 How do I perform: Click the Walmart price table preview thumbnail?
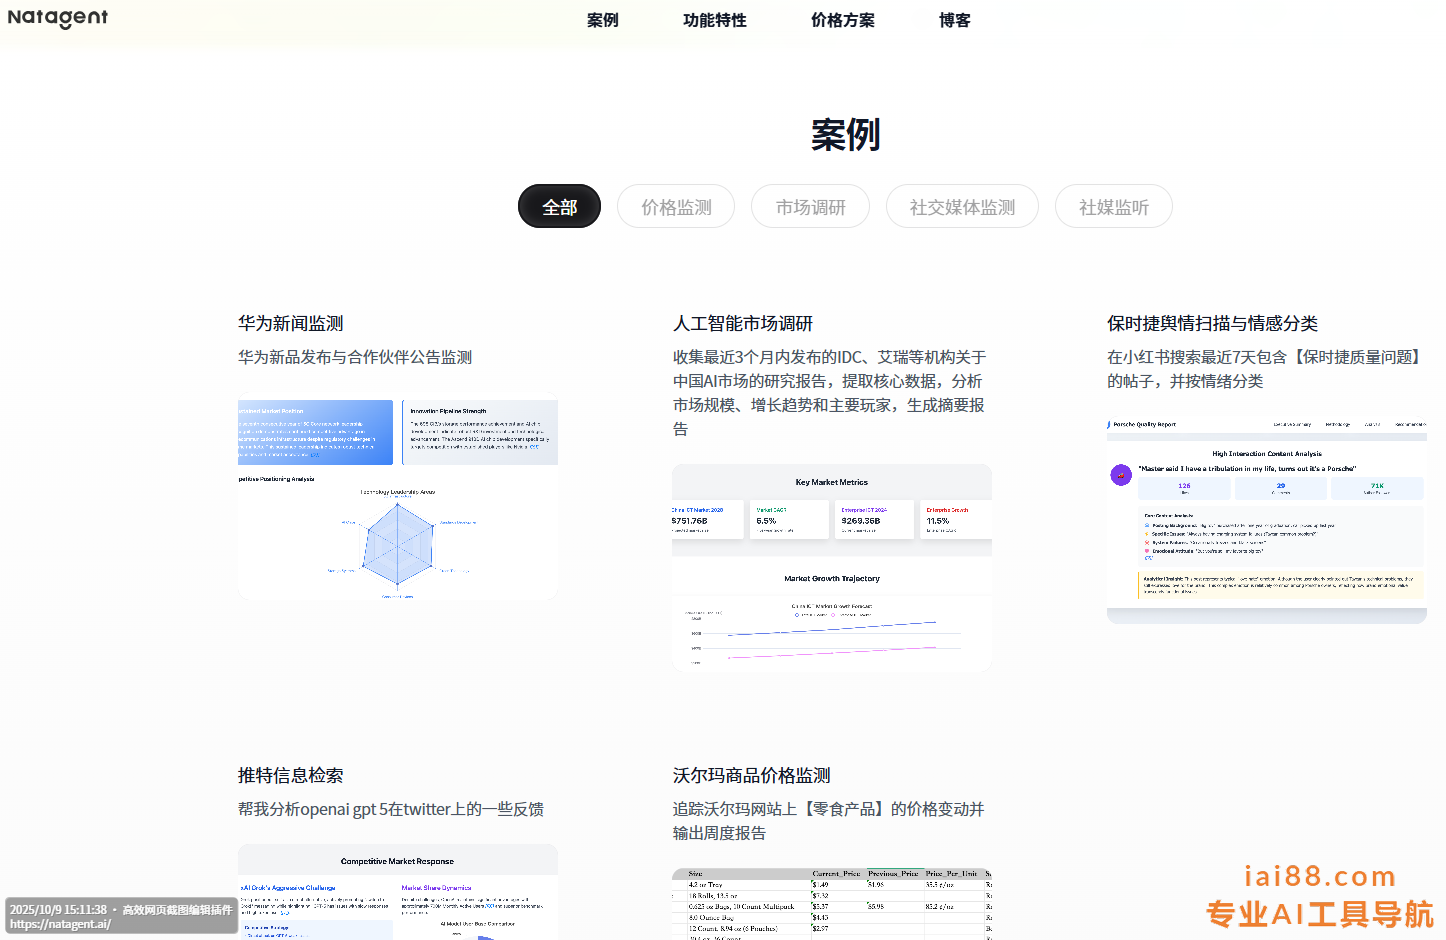[x=832, y=903]
